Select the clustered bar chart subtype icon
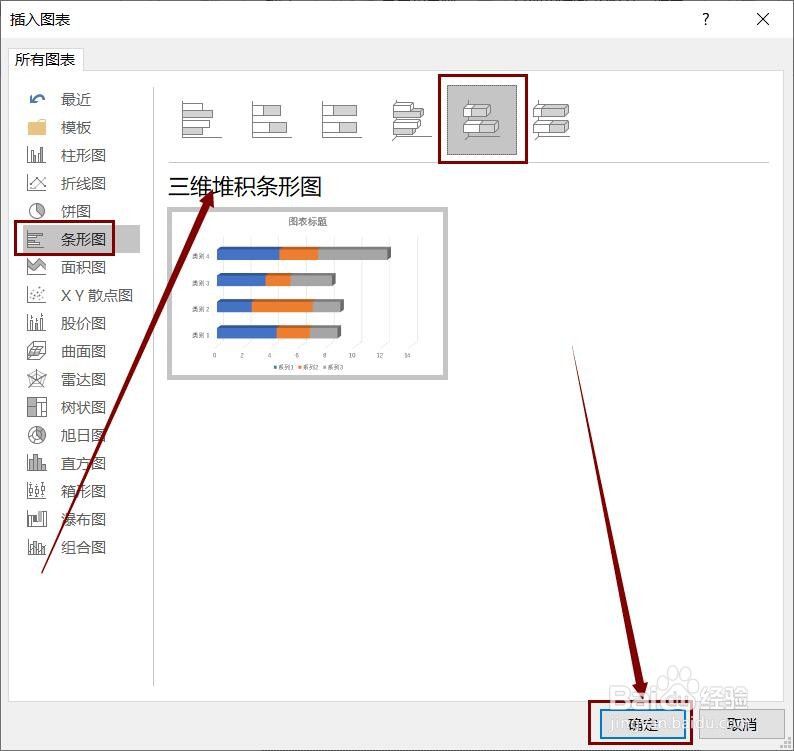The height and width of the screenshot is (751, 794). tap(202, 120)
